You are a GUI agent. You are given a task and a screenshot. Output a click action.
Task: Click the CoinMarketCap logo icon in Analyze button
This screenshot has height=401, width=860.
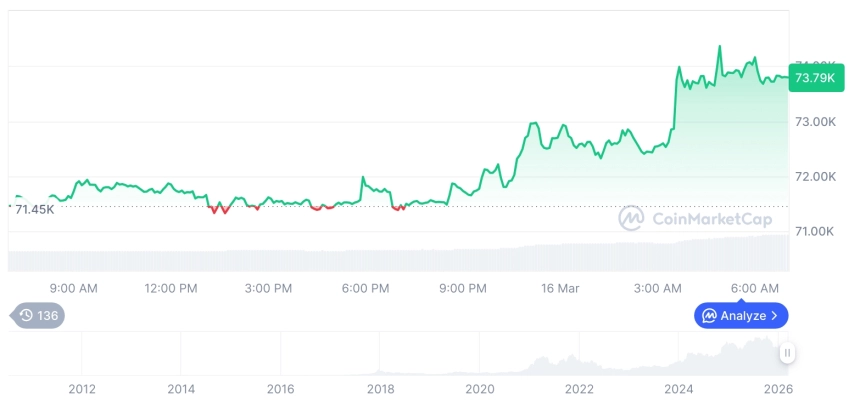coord(709,316)
